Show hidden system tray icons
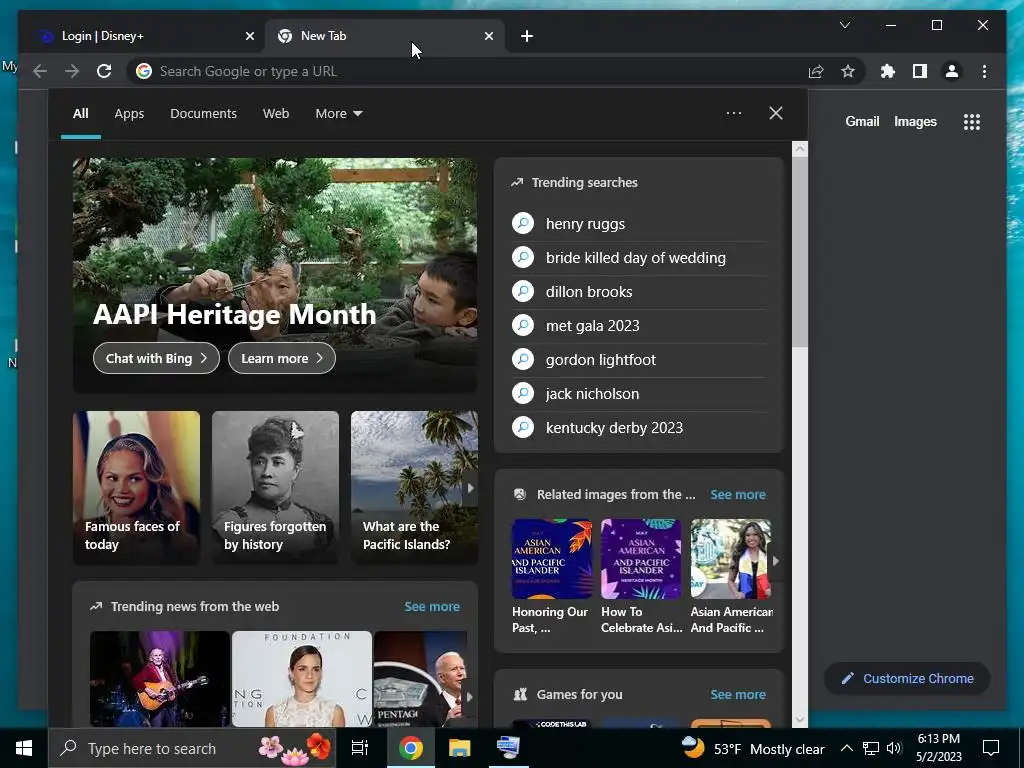This screenshot has width=1024, height=768. pos(846,748)
